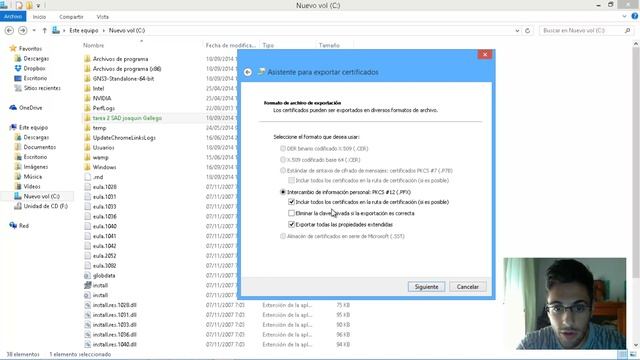Screen dimensions: 640x360
Task: Select the Archivos de programa folder
Action: (x=120, y=59)
